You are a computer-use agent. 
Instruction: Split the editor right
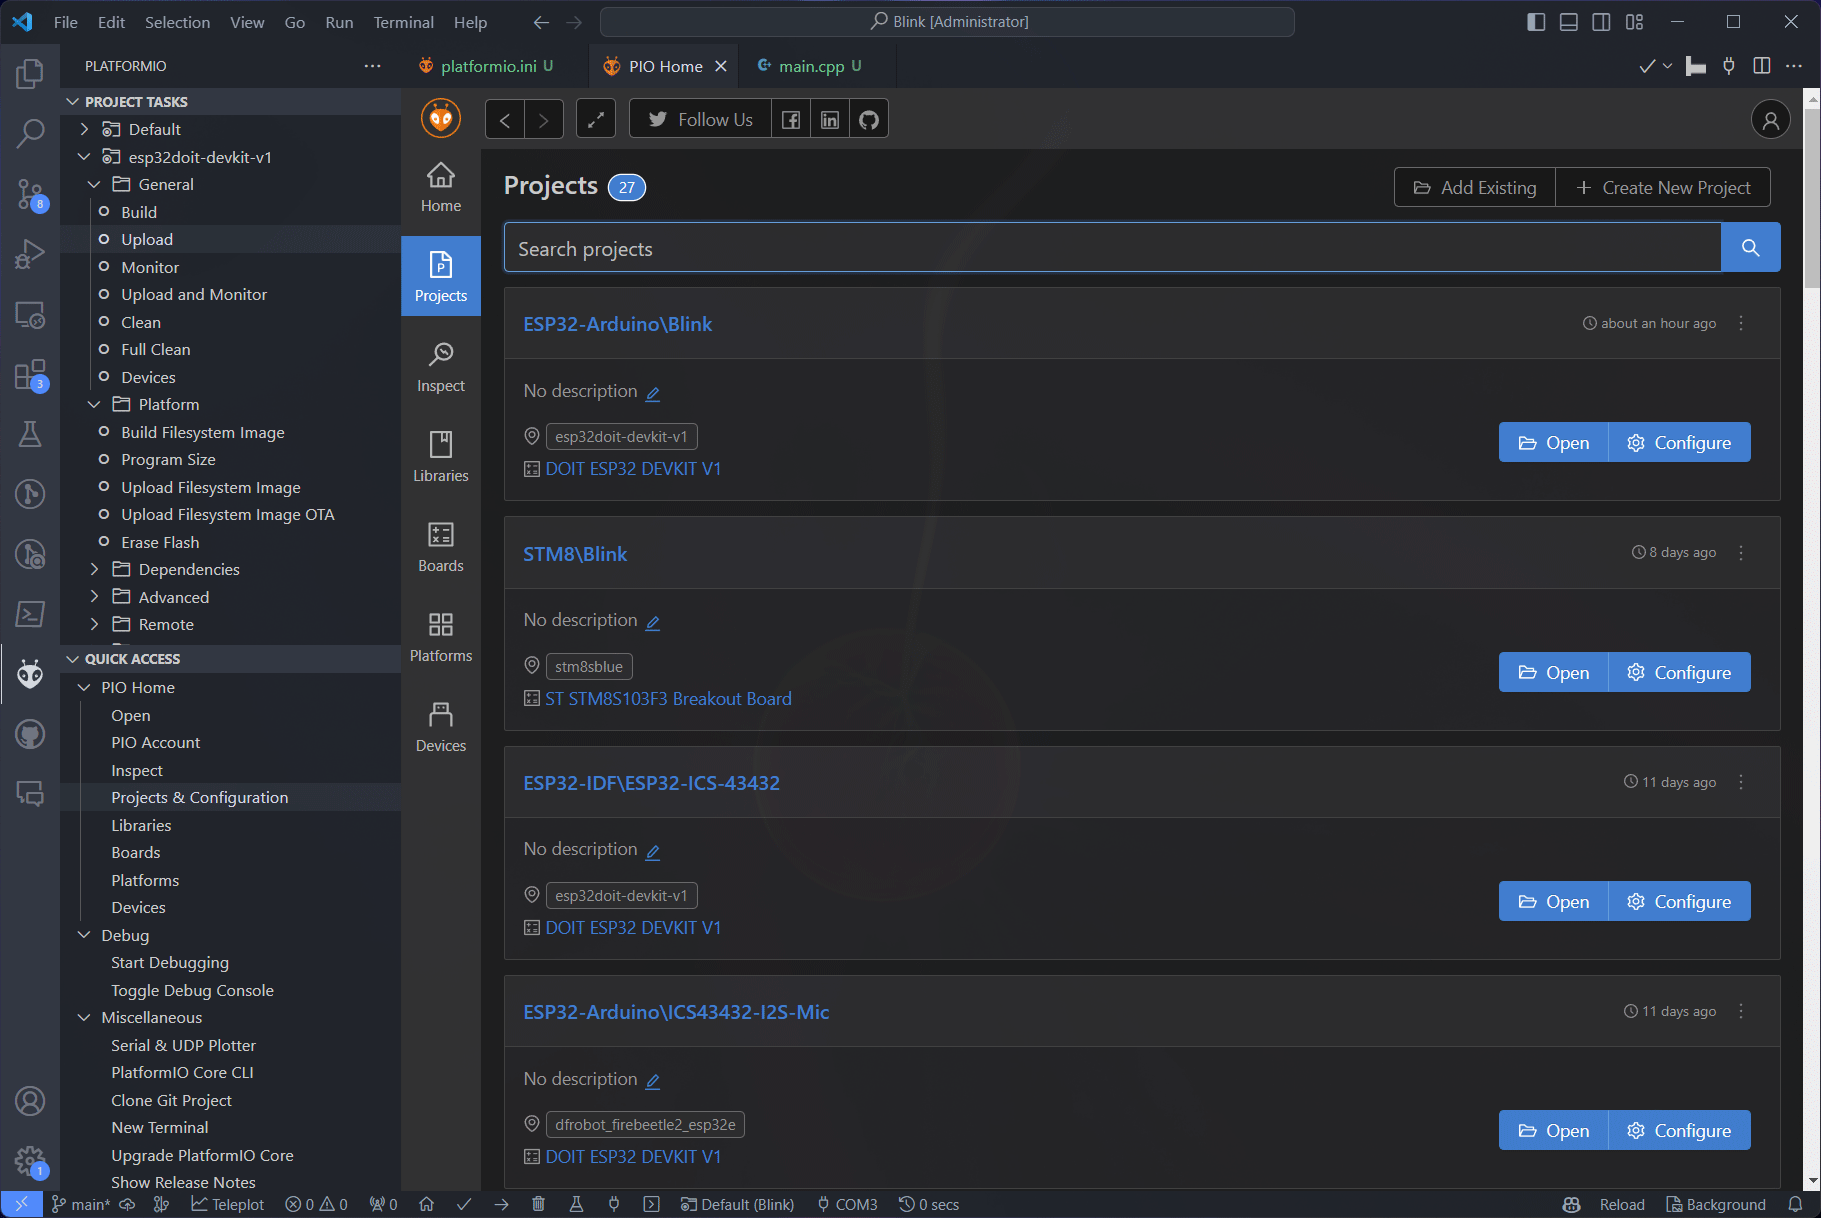[1762, 66]
